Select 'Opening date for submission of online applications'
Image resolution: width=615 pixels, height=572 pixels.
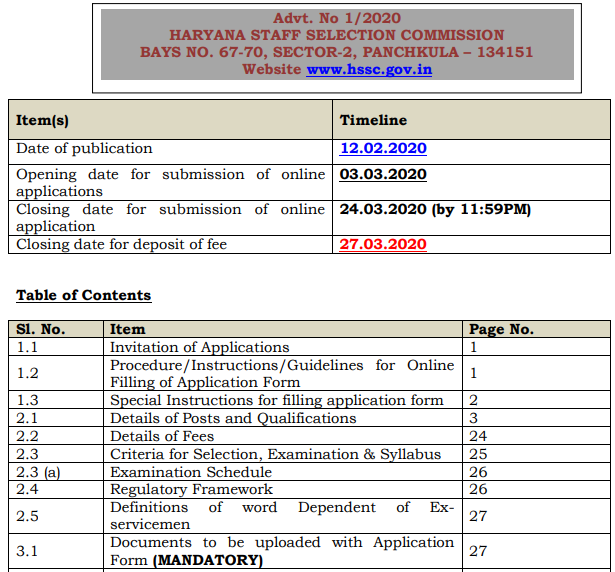pyautogui.click(x=171, y=183)
